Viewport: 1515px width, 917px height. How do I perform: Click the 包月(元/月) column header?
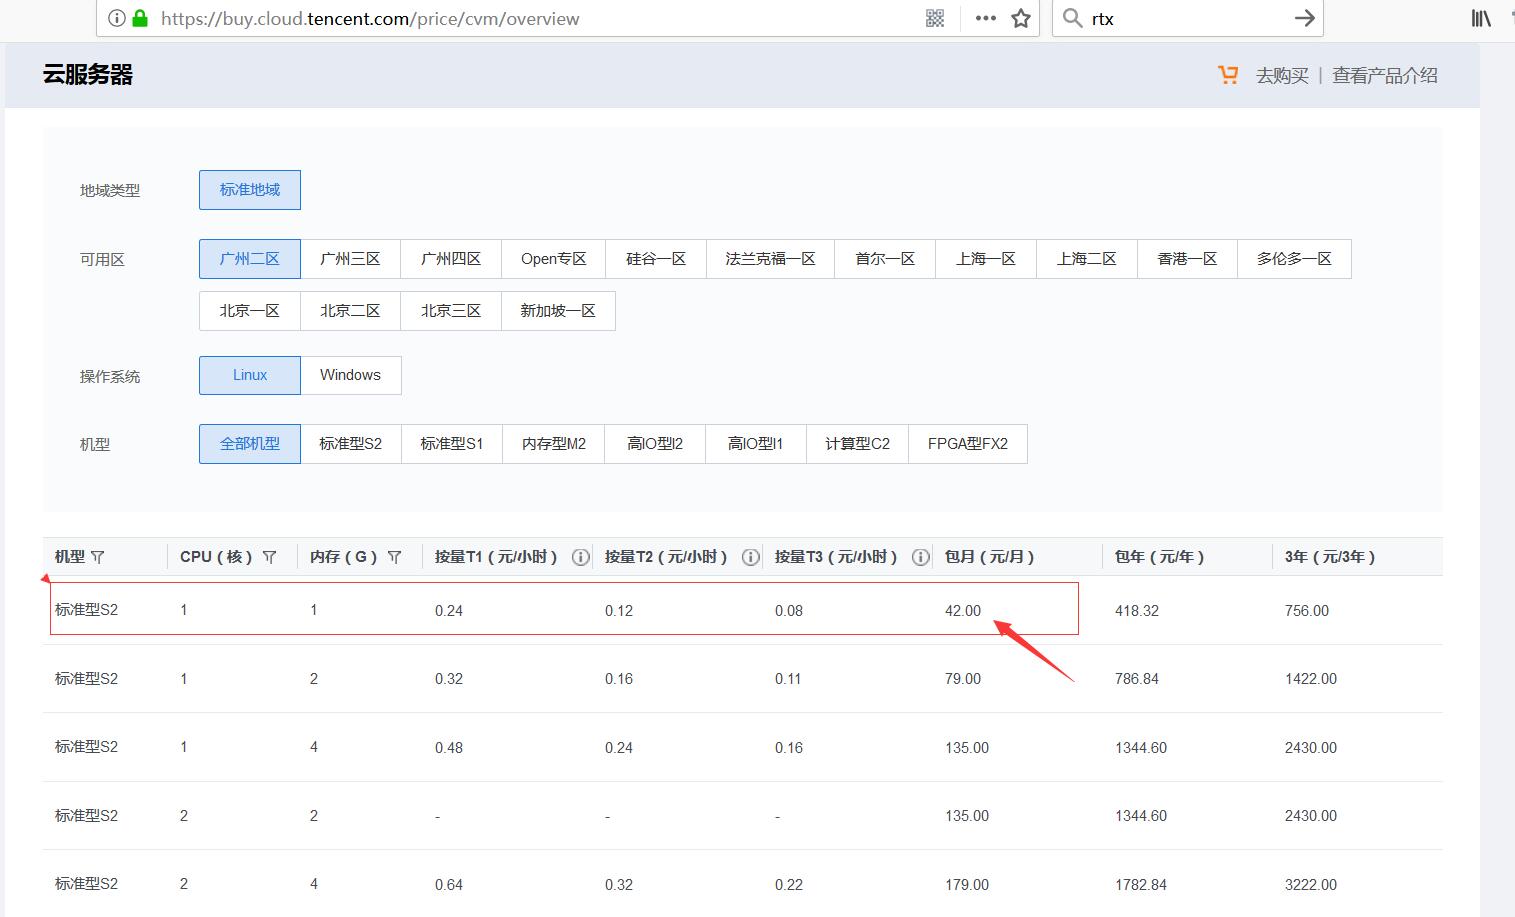pos(990,557)
